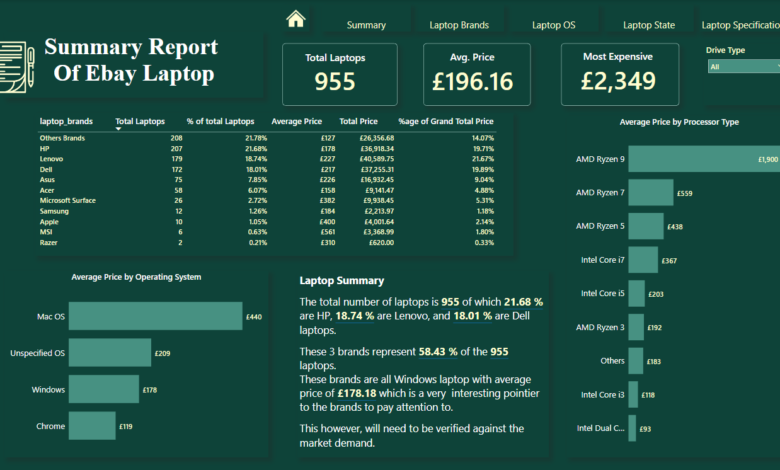
Task: Select the Intel Core i5 bar
Action: [x=636, y=293]
